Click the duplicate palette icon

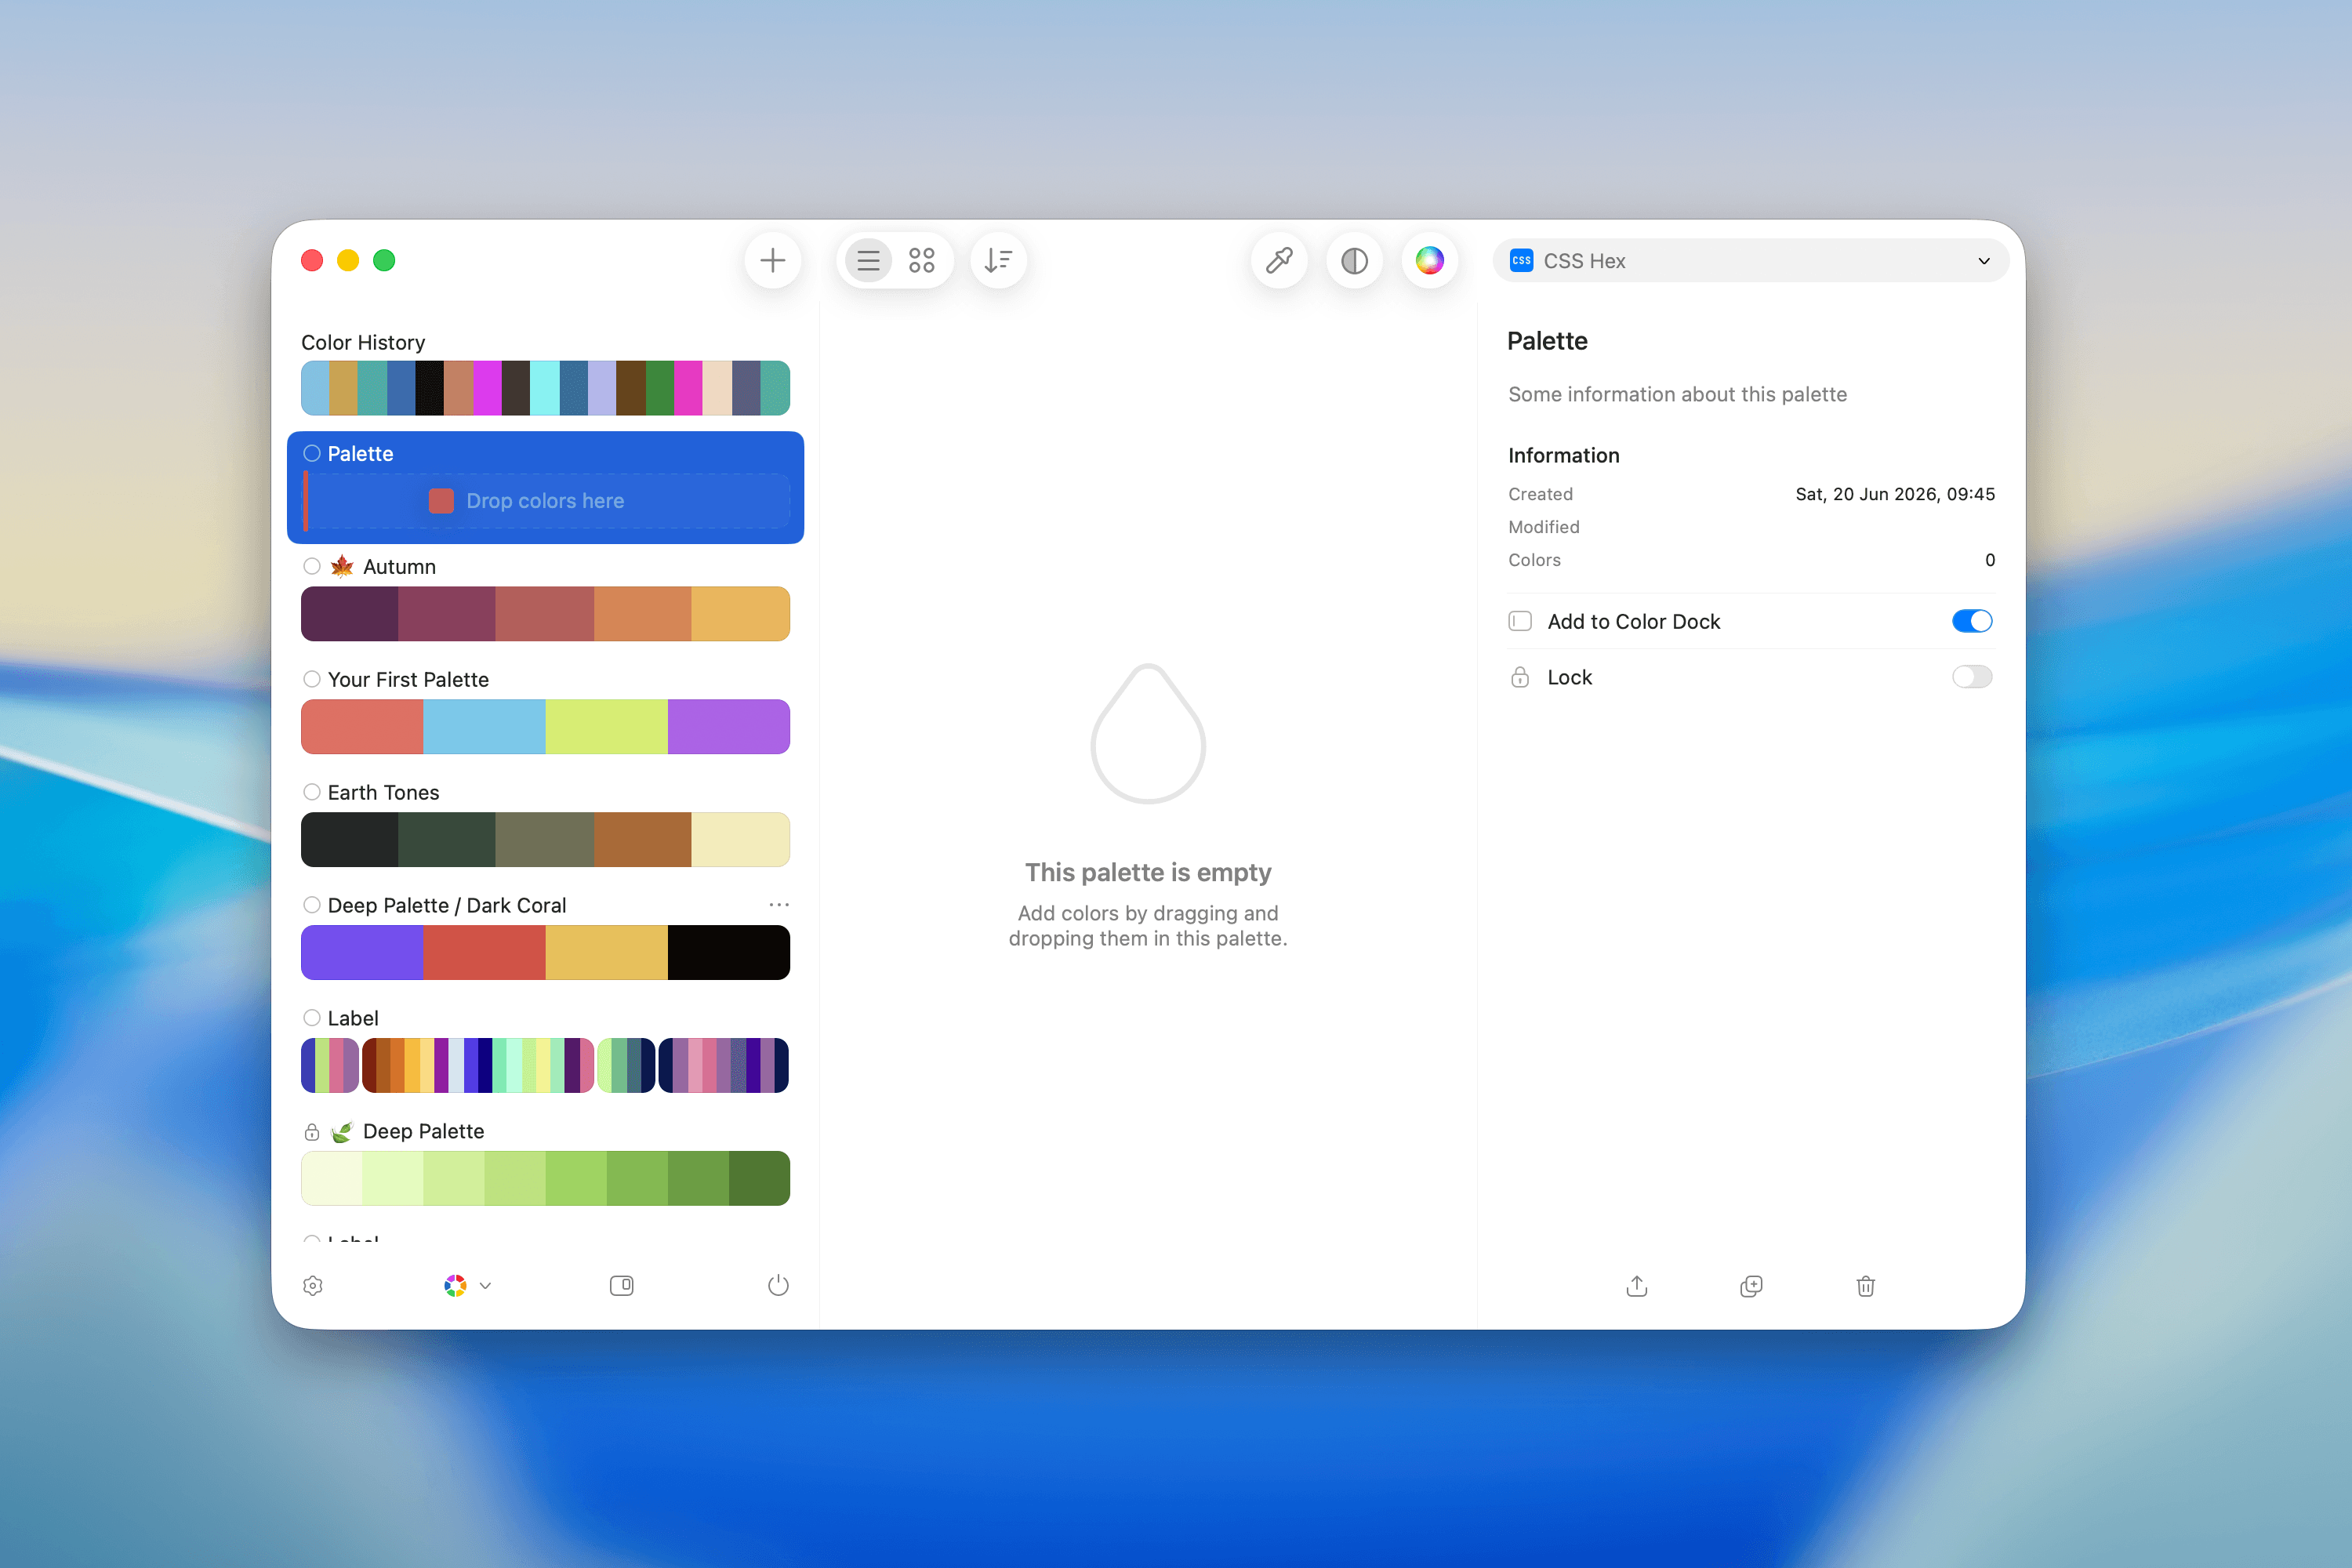1751,1286
